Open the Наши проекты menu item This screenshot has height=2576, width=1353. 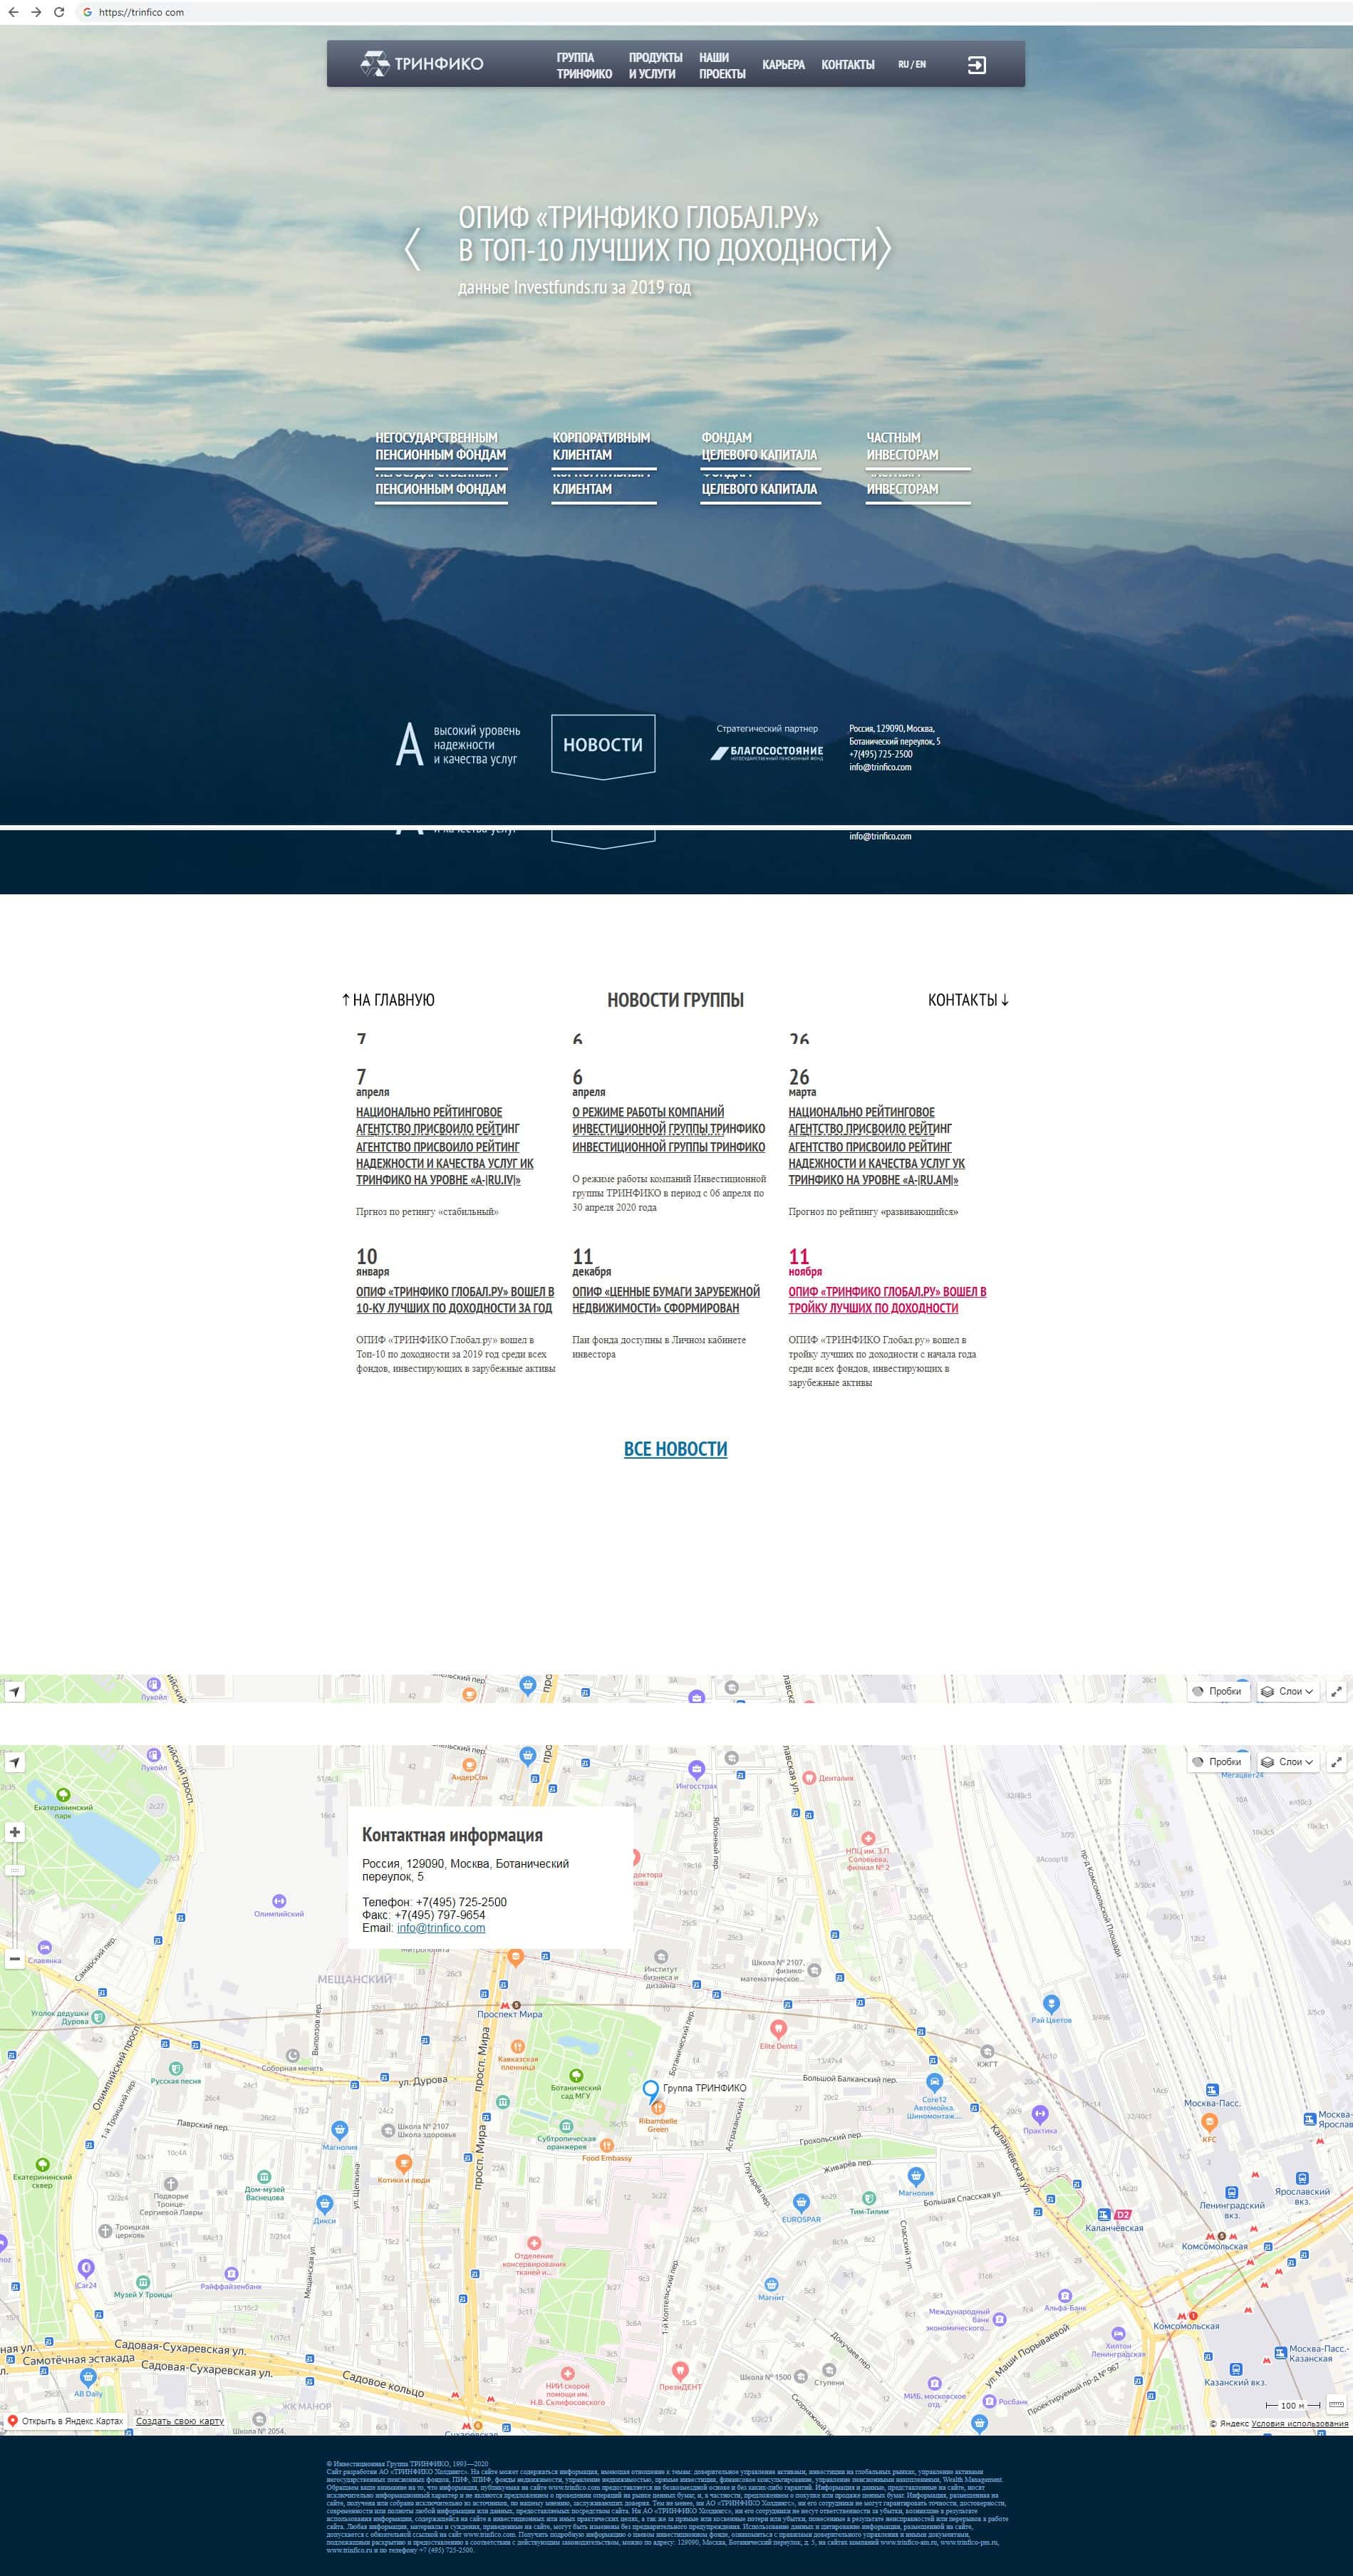722,65
